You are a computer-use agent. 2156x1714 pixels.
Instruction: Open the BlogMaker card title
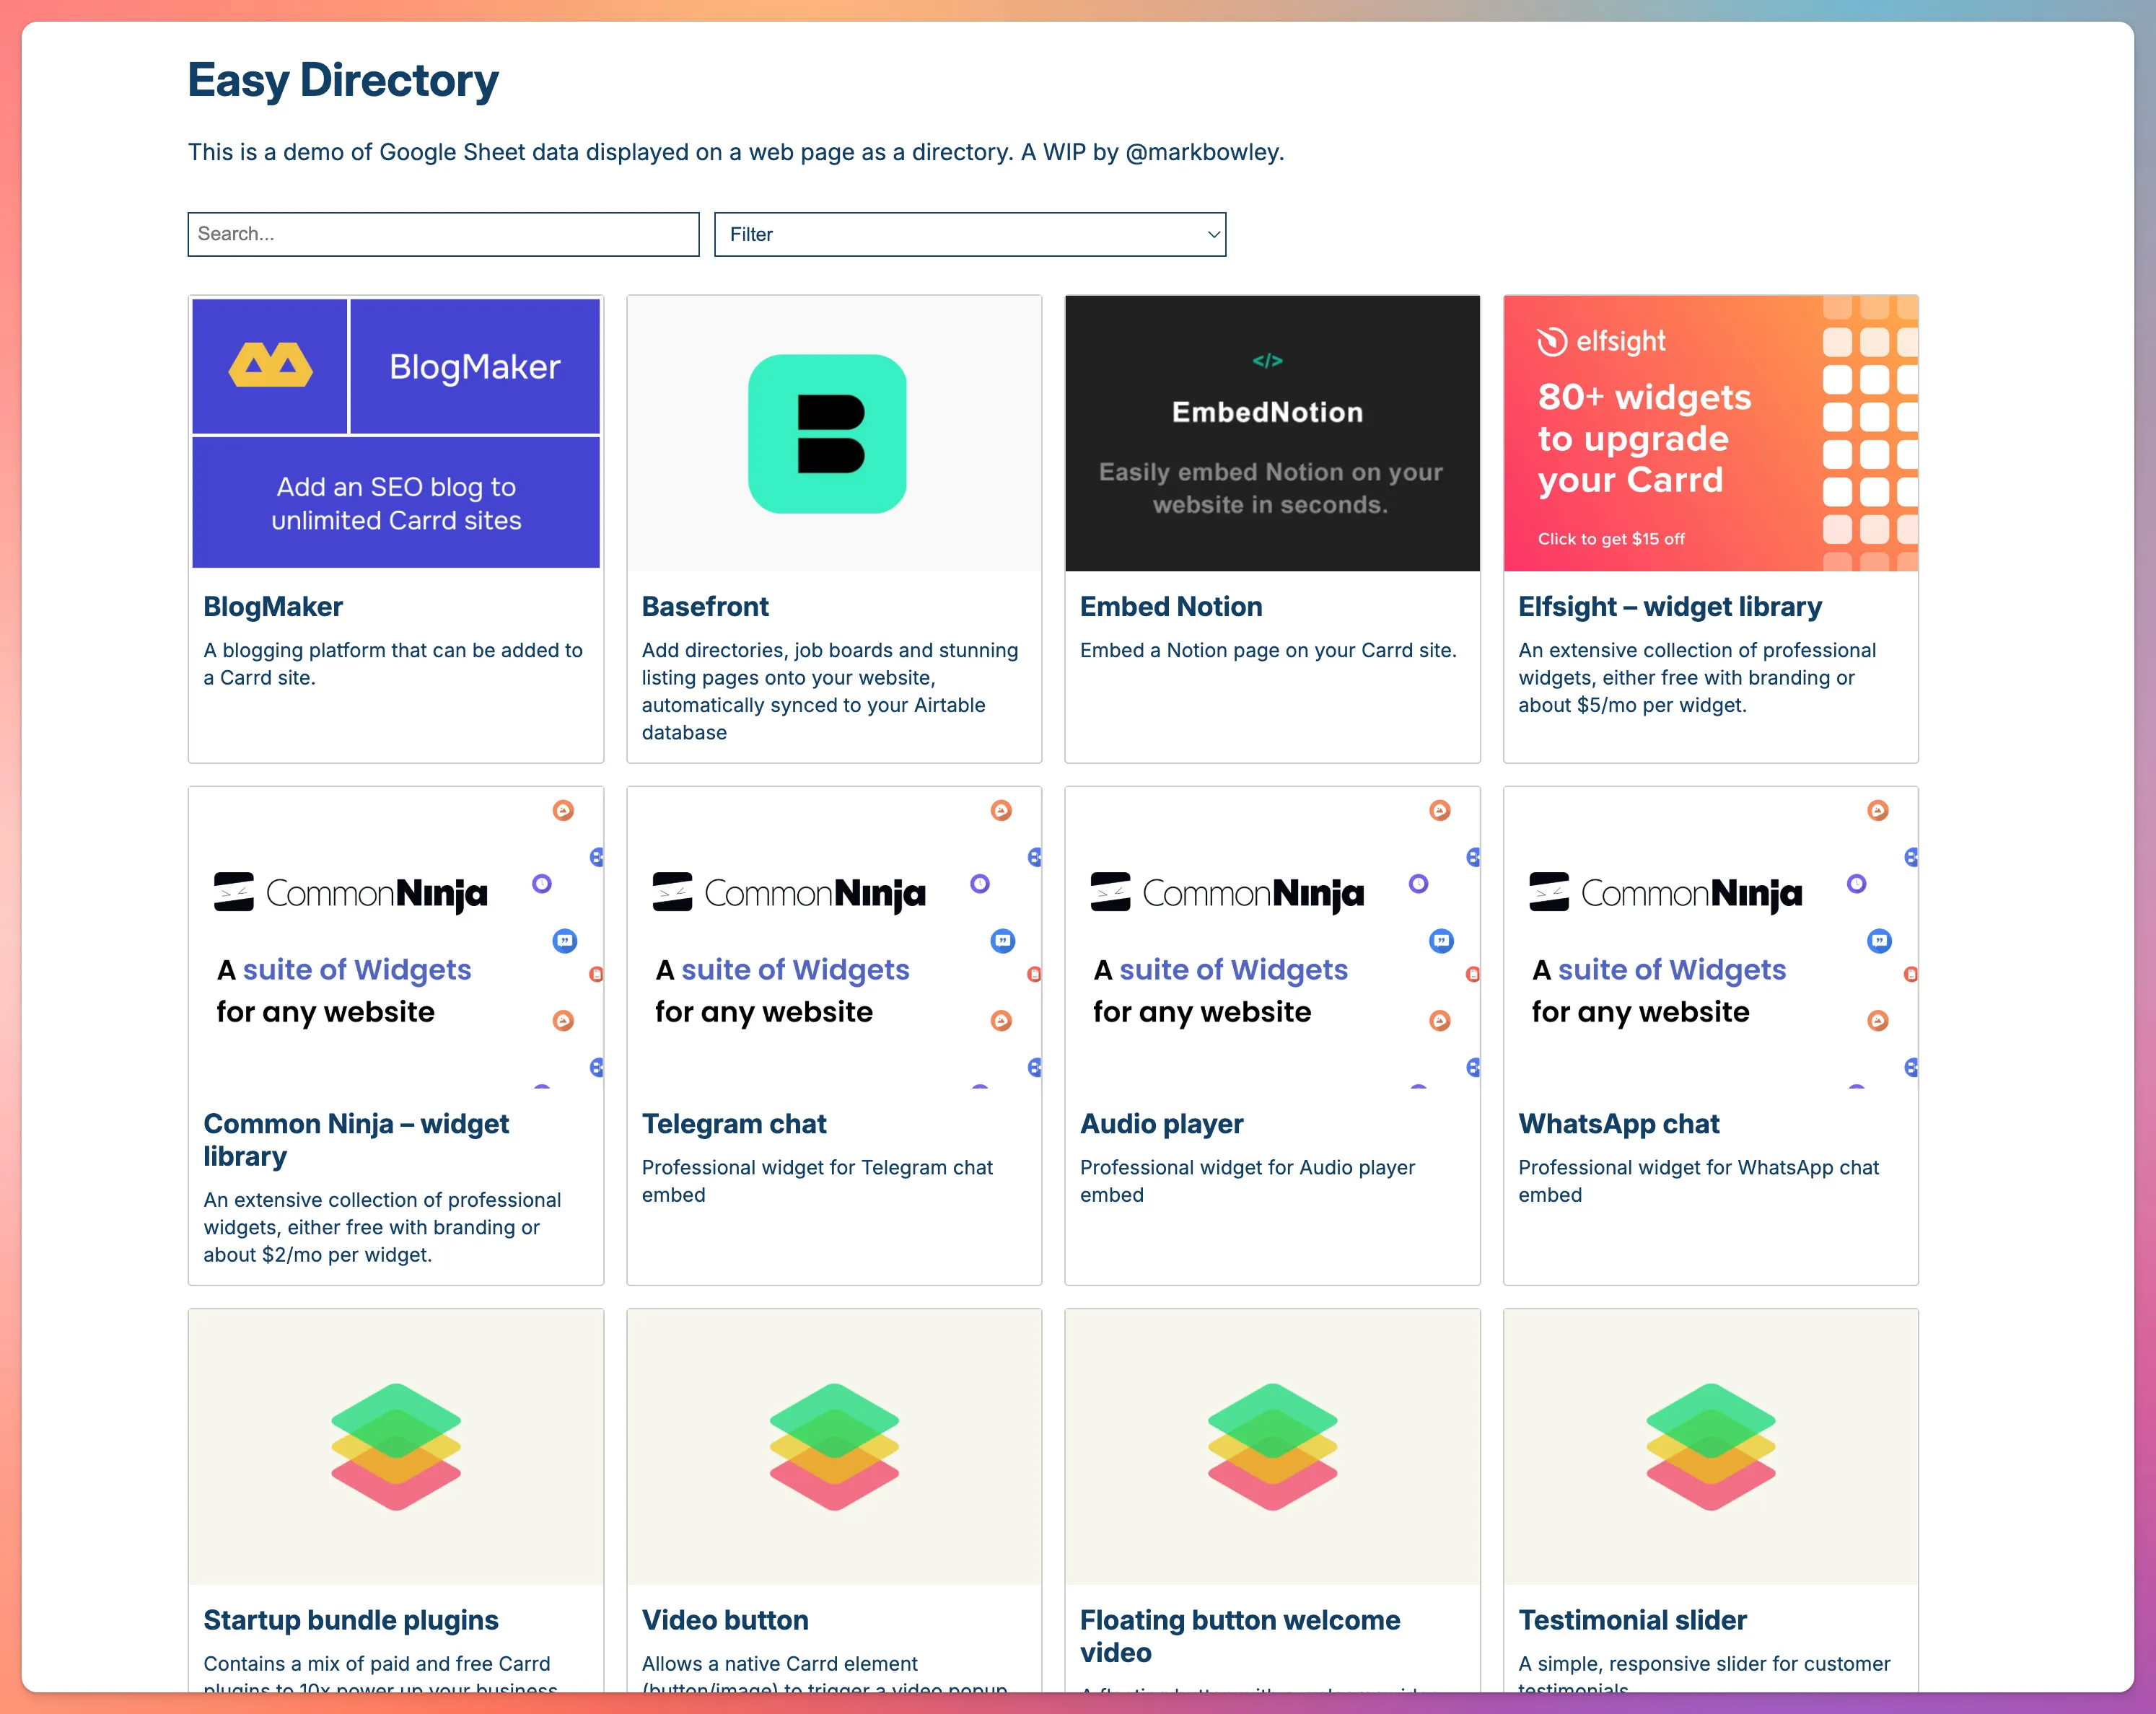pos(273,606)
